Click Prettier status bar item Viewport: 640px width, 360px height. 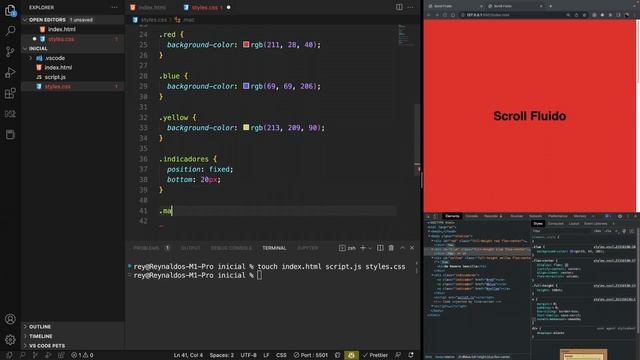(x=375, y=355)
